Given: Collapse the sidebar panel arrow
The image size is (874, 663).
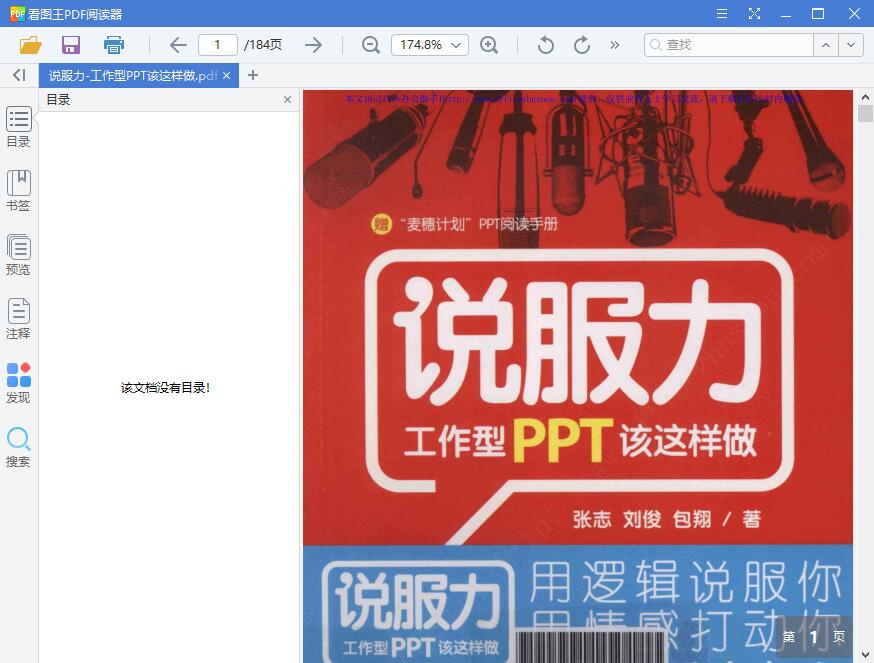Looking at the screenshot, I should [x=19, y=75].
